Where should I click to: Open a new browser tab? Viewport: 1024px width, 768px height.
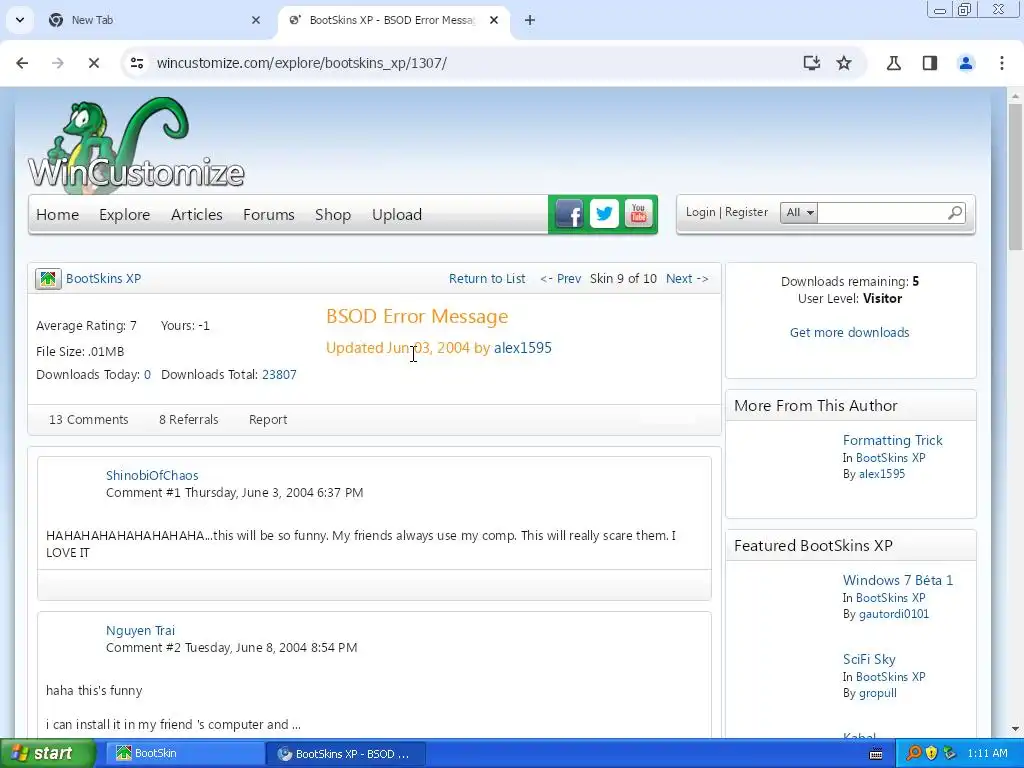530,20
